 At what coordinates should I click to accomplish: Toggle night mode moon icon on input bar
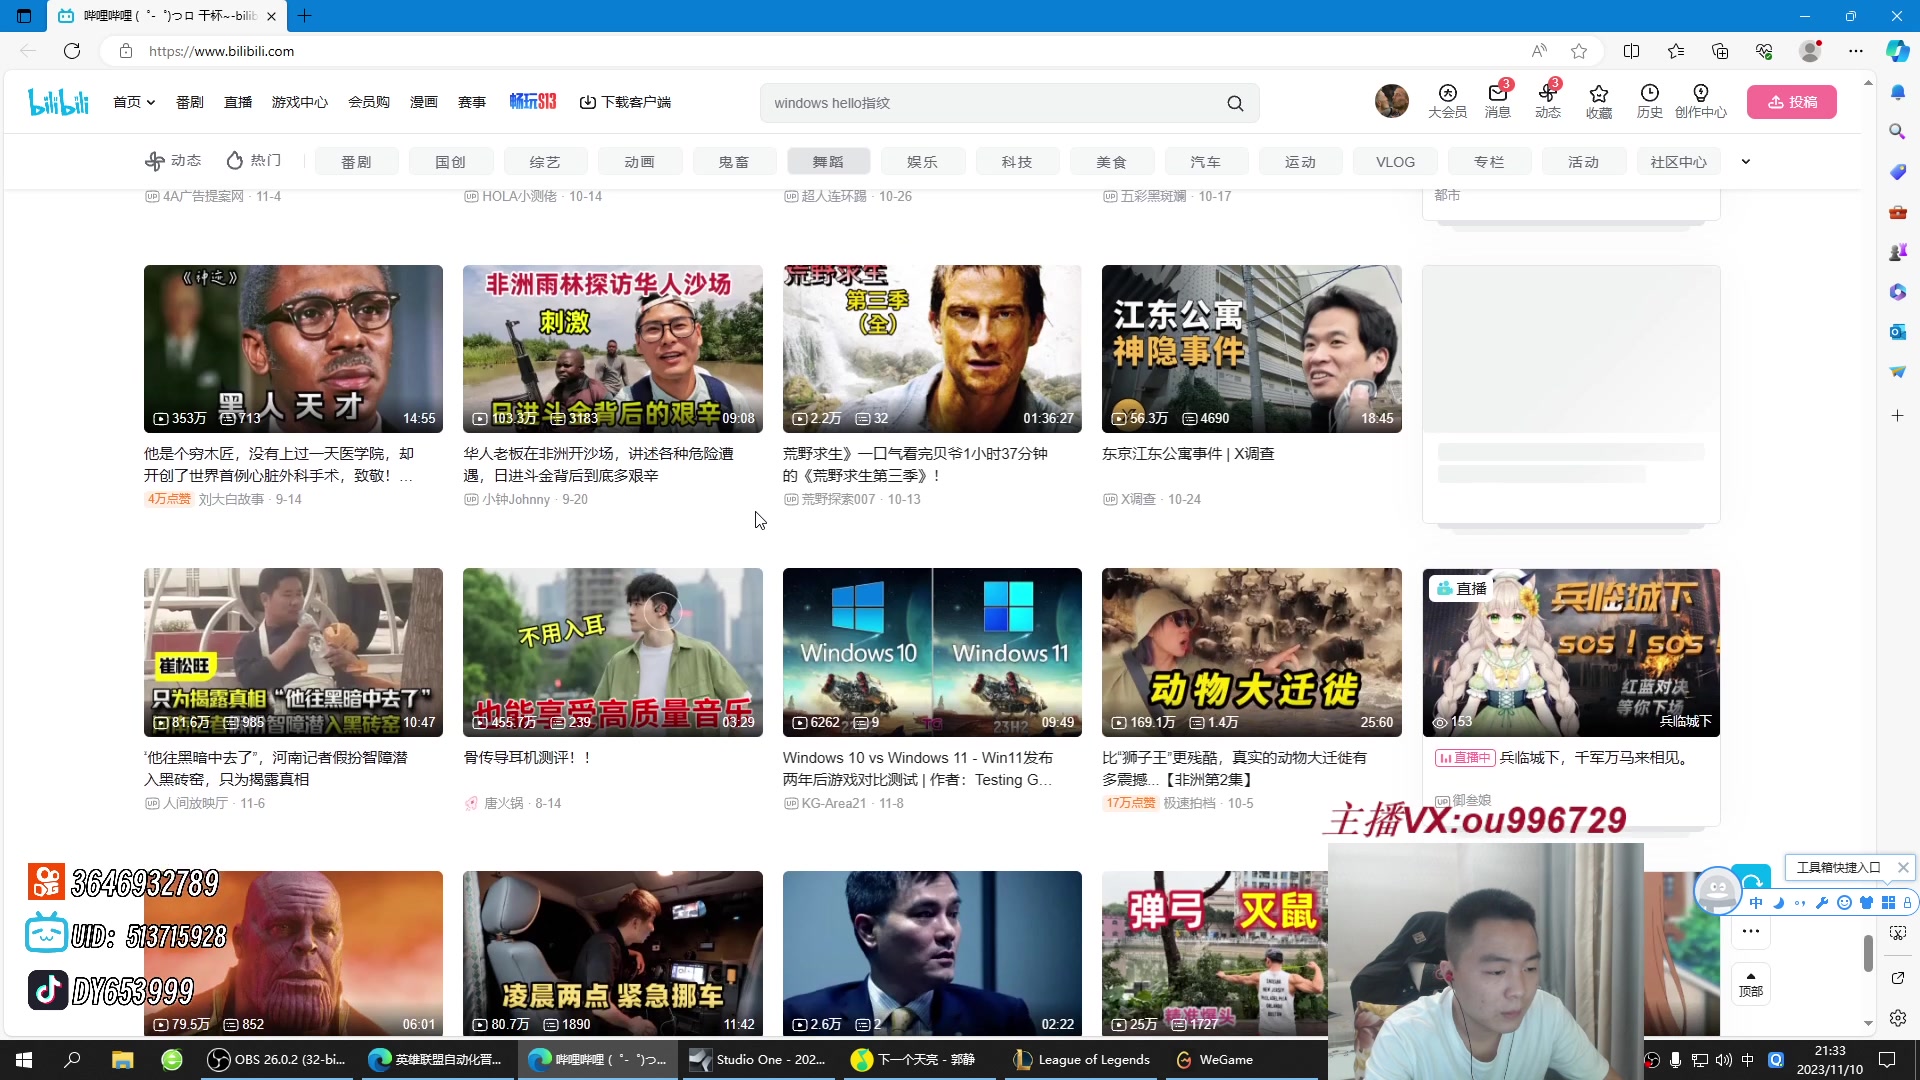(1779, 903)
